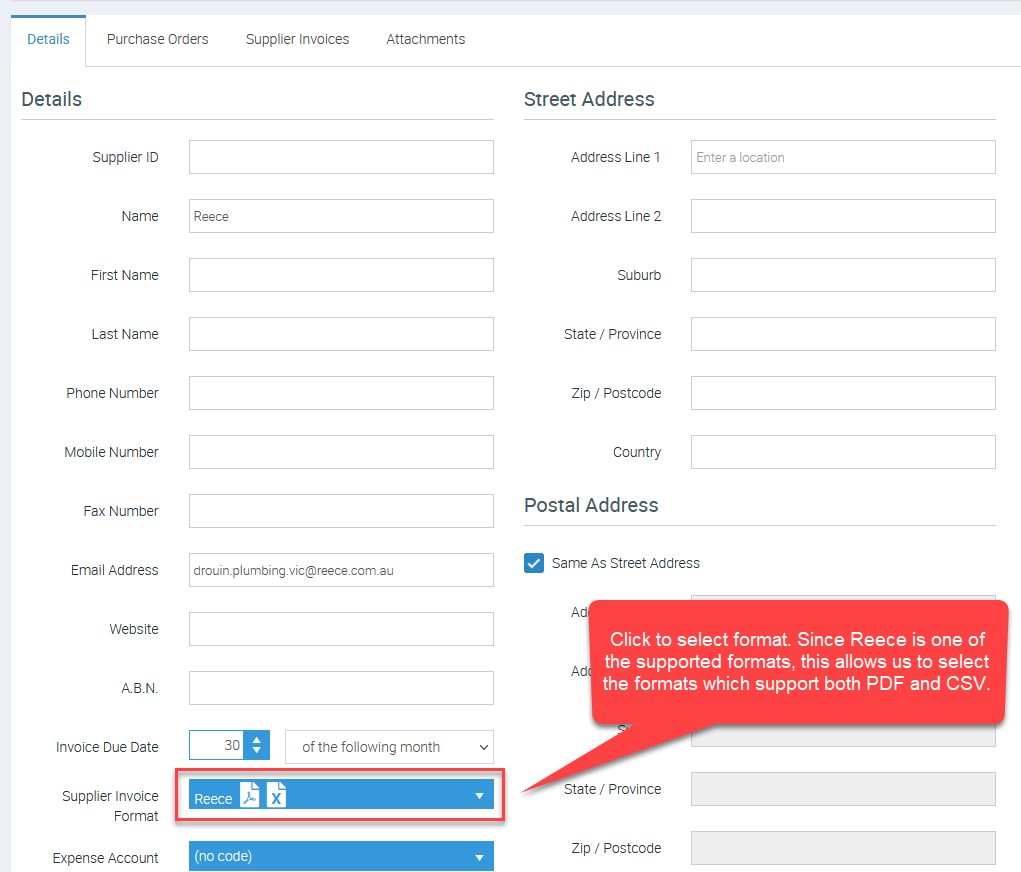Increase Invoice Due Date with up arrow
This screenshot has height=872, width=1021.
coord(257,740)
